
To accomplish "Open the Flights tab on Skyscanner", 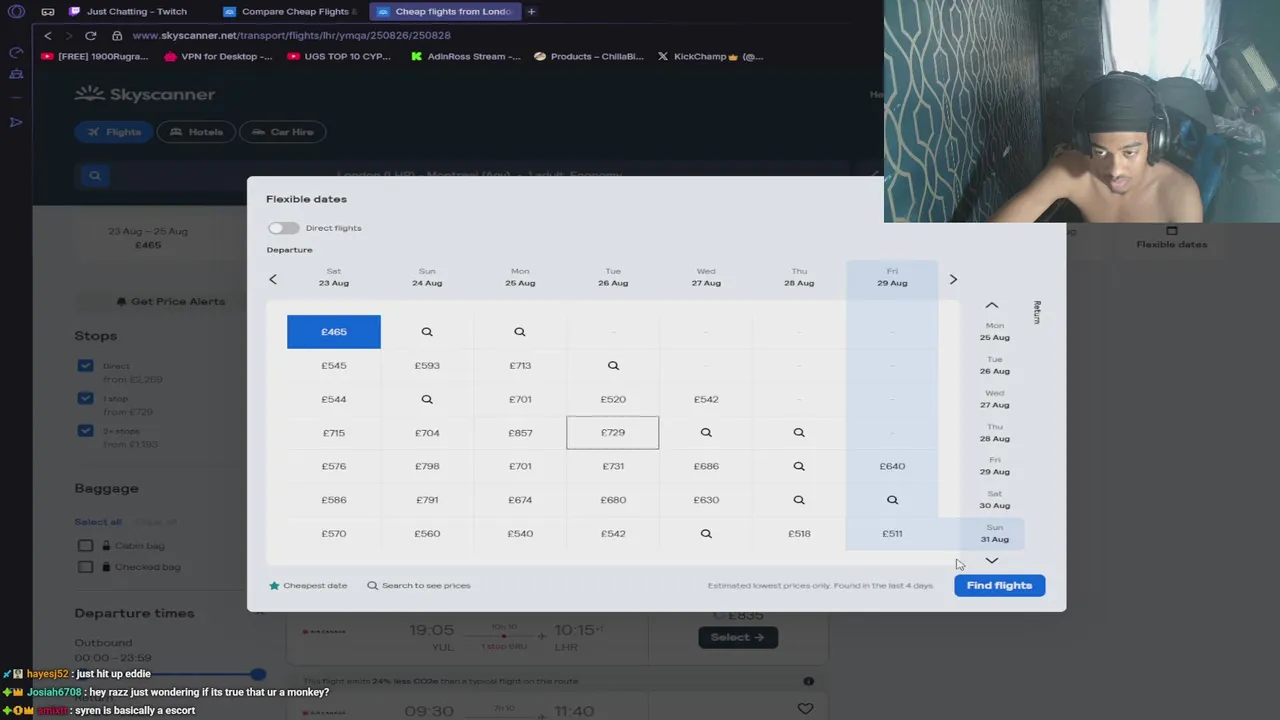I will click(x=114, y=132).
